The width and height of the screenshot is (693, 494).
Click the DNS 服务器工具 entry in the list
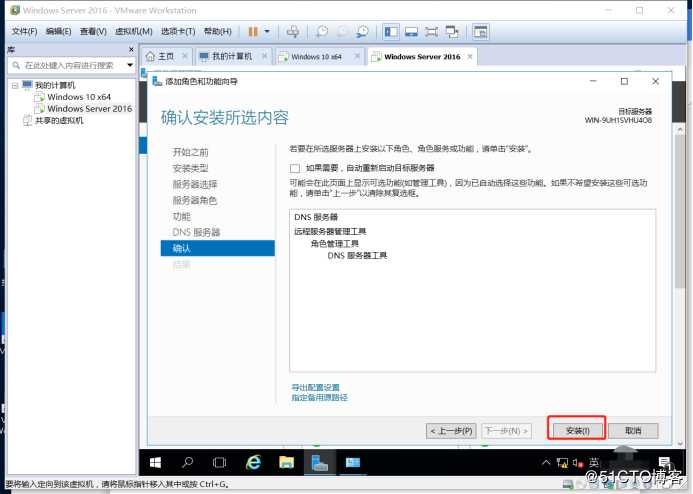click(357, 255)
